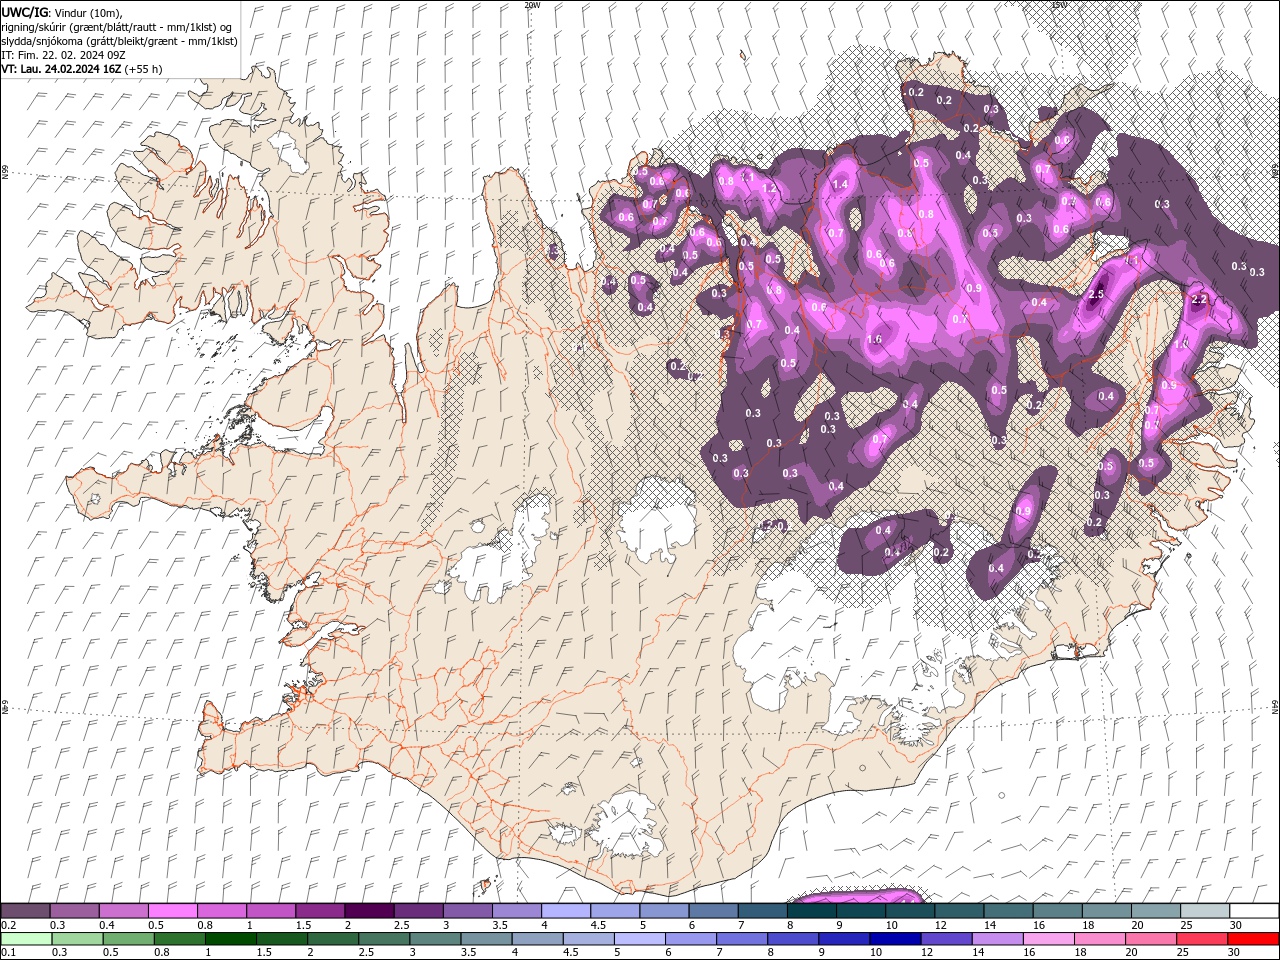Click the violet swatch labeled 12 in bottom legend row
The width and height of the screenshot is (1280, 960).
click(946, 939)
